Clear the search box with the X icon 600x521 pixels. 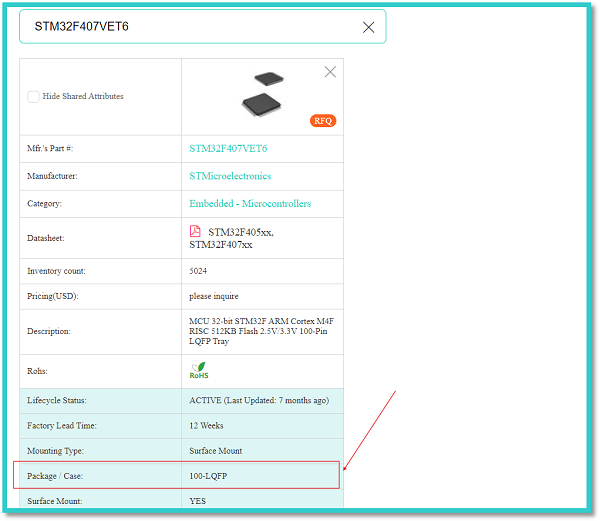[368, 27]
